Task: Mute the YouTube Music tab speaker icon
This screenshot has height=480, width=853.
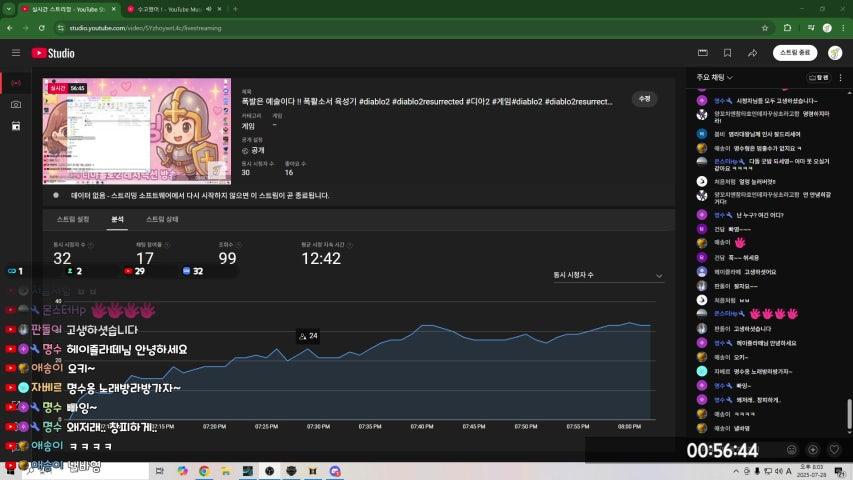Action: tap(209, 9)
